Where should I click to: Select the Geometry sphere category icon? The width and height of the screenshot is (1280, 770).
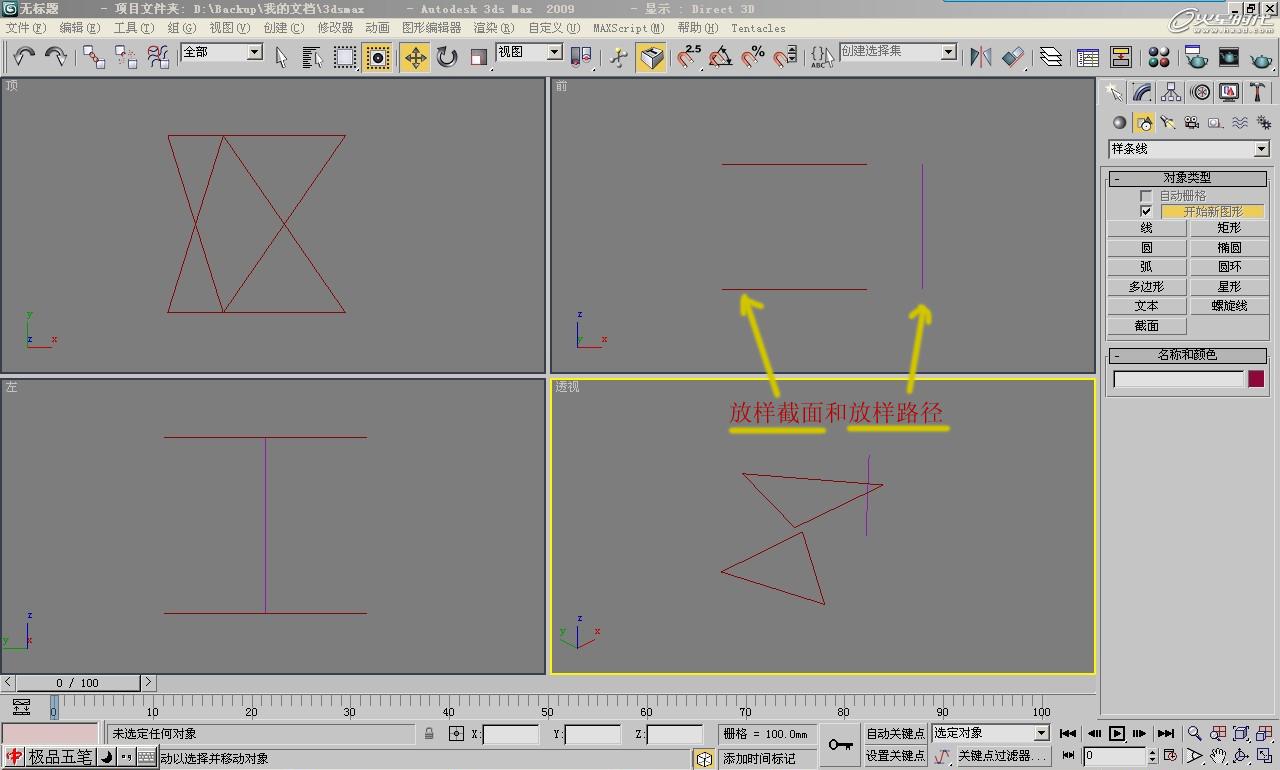coord(1119,123)
